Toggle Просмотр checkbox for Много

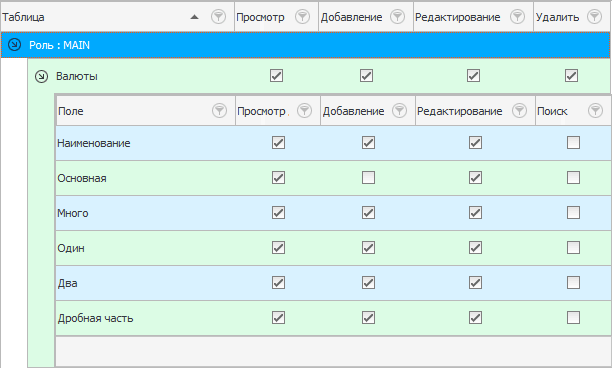point(278,213)
